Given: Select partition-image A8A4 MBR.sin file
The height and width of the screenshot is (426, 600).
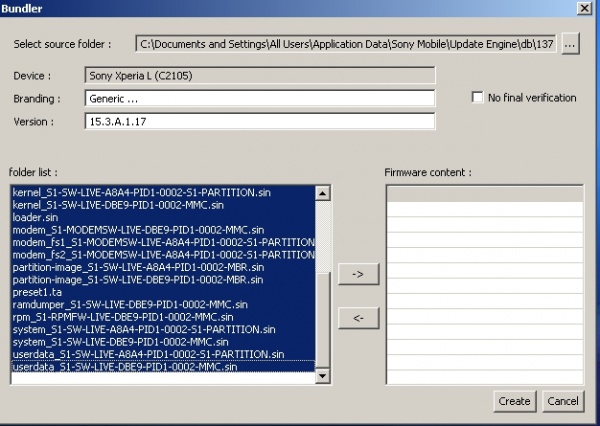Looking at the screenshot, I should click(x=163, y=267).
